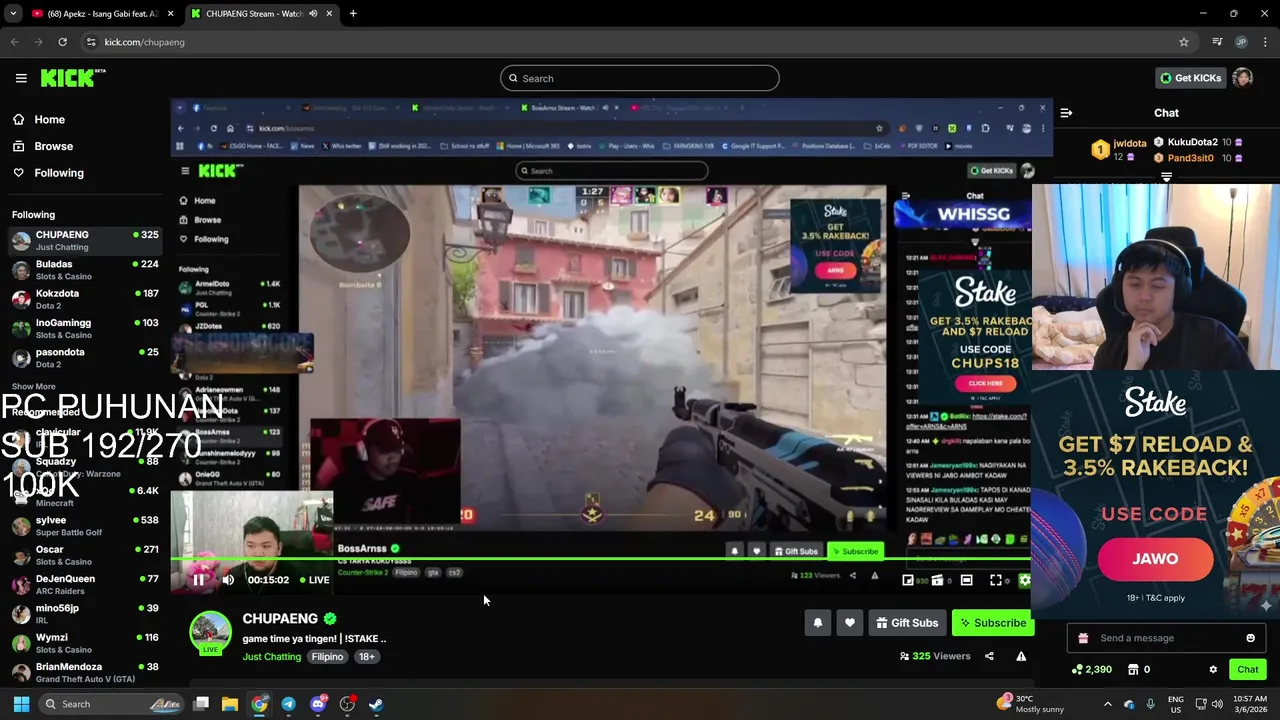Follow CHUPAENG with heart button
The image size is (1280, 720).
tap(850, 623)
